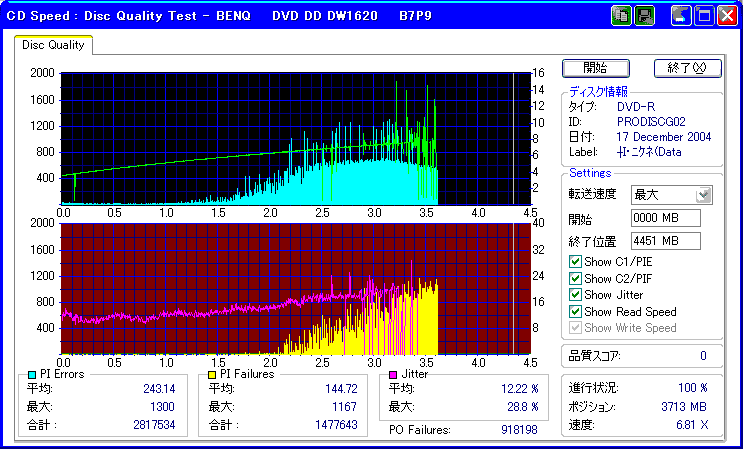Click the PO Failures value 918198
The image size is (743, 449).
click(x=519, y=430)
